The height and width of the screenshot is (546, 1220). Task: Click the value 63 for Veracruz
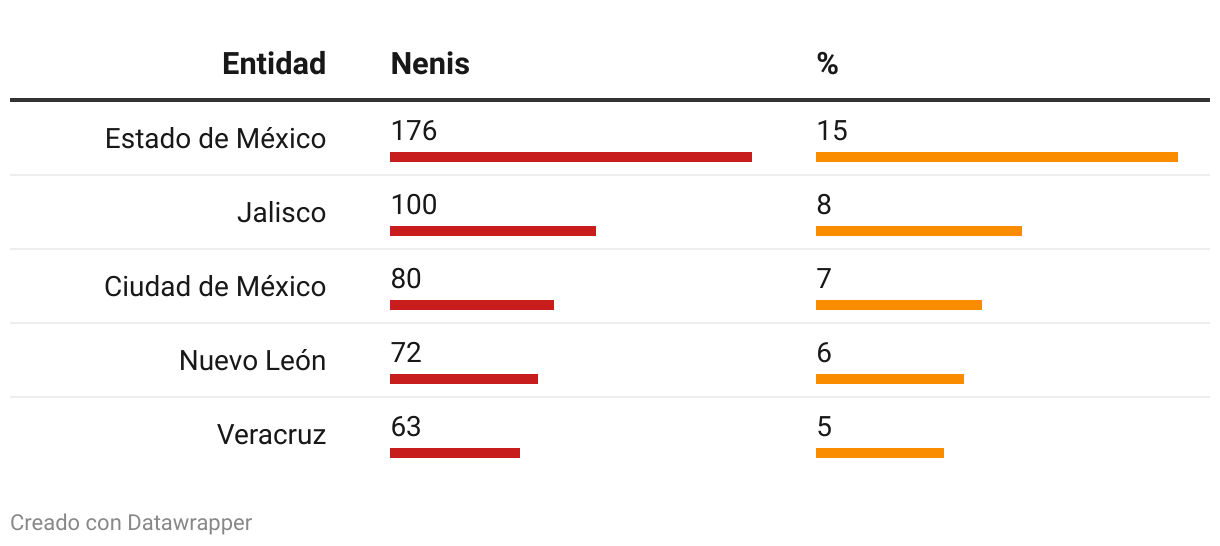click(406, 427)
